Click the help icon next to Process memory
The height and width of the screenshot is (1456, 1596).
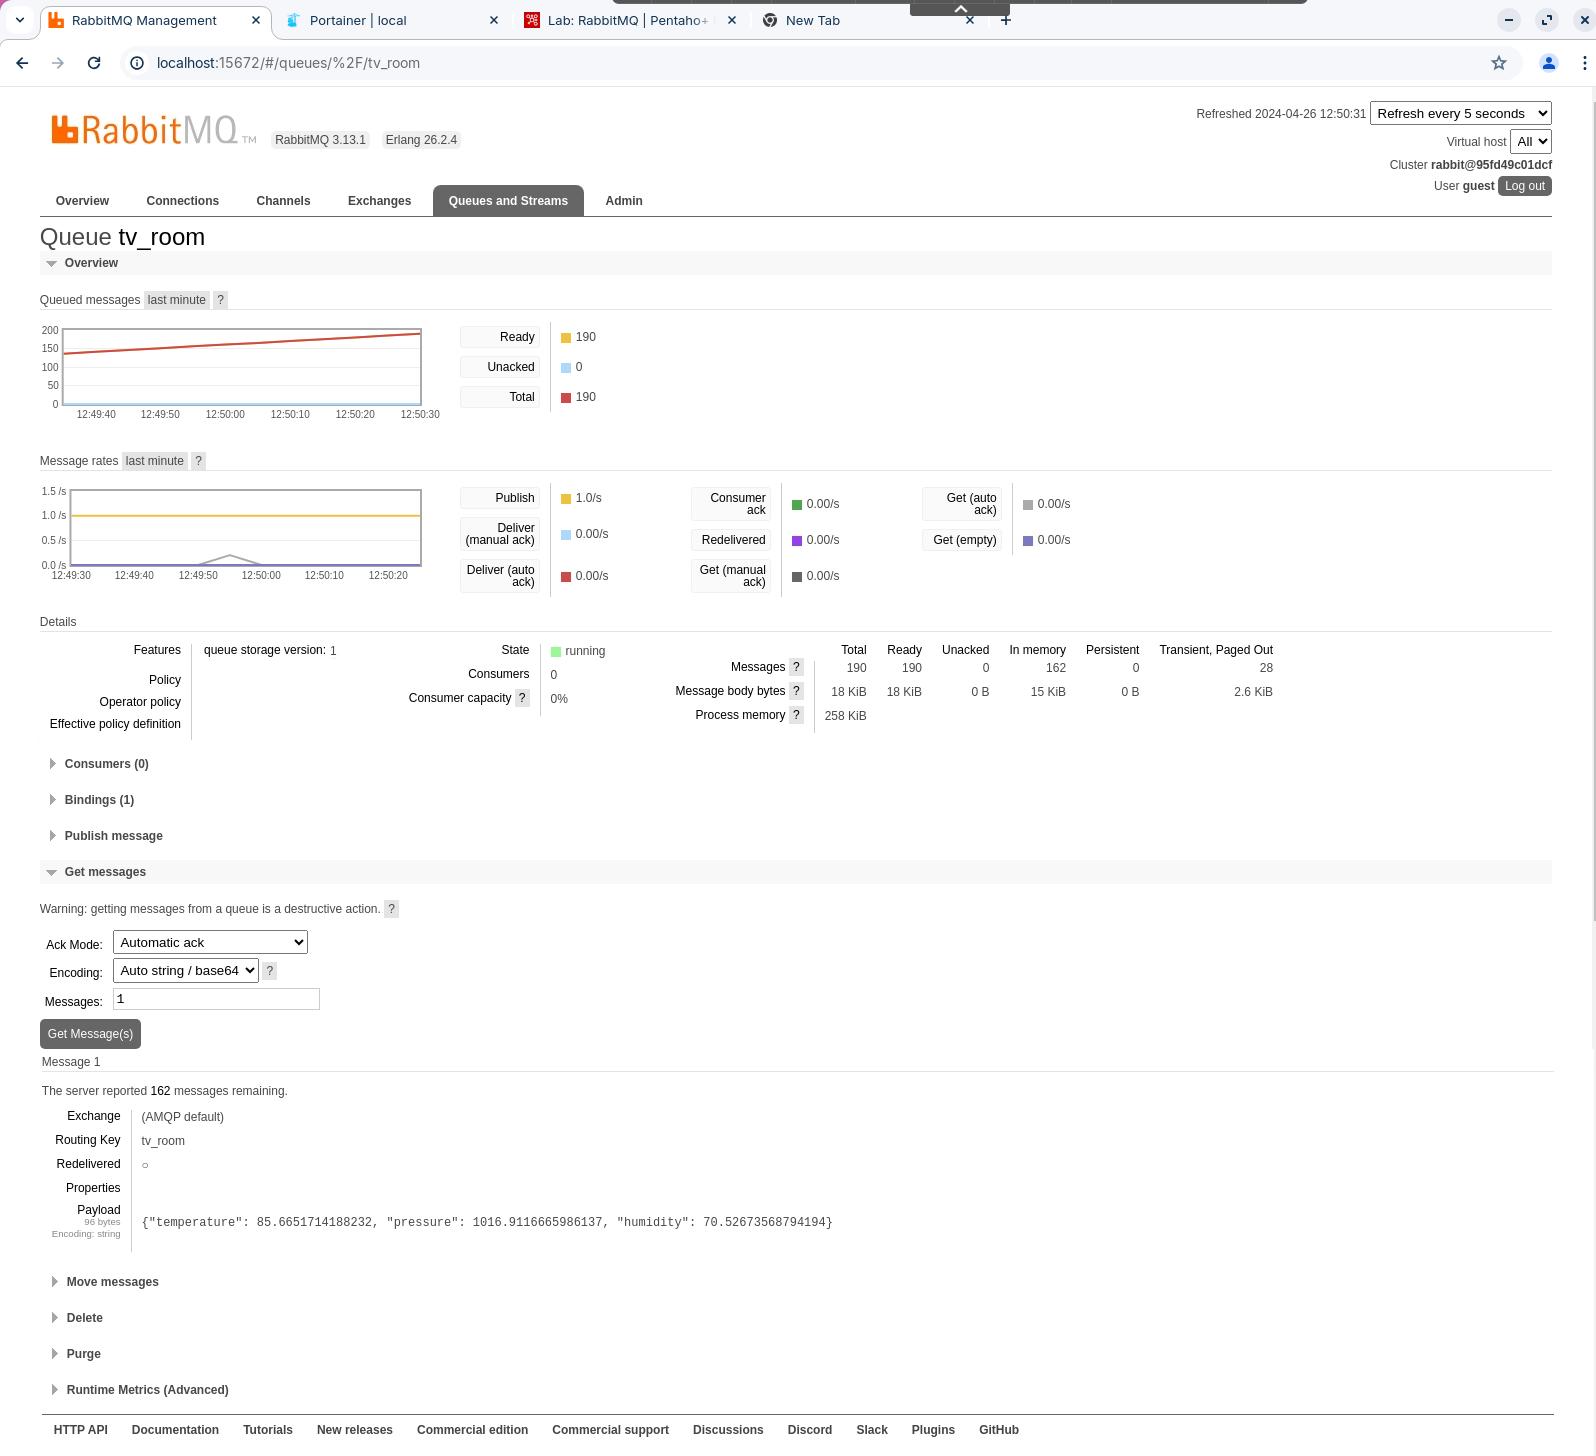pyautogui.click(x=796, y=715)
